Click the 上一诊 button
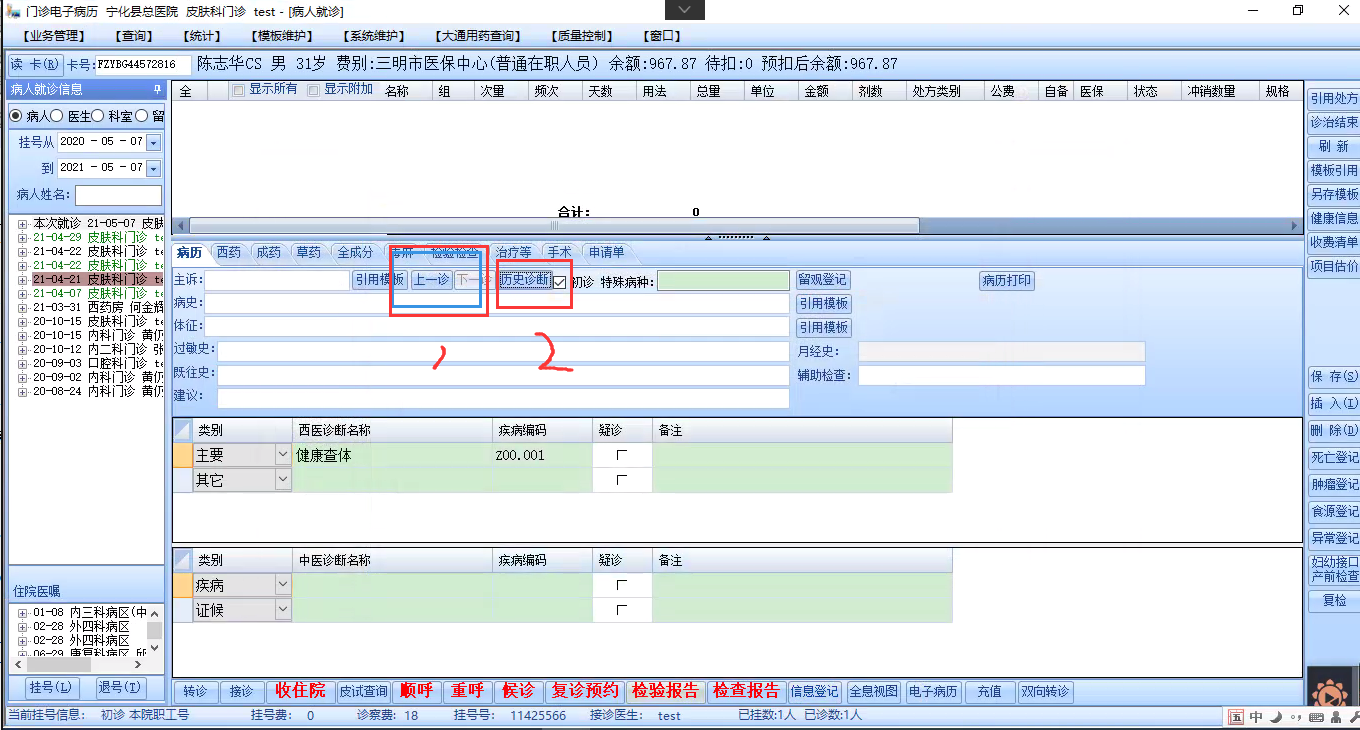1360x730 pixels. (x=432, y=280)
